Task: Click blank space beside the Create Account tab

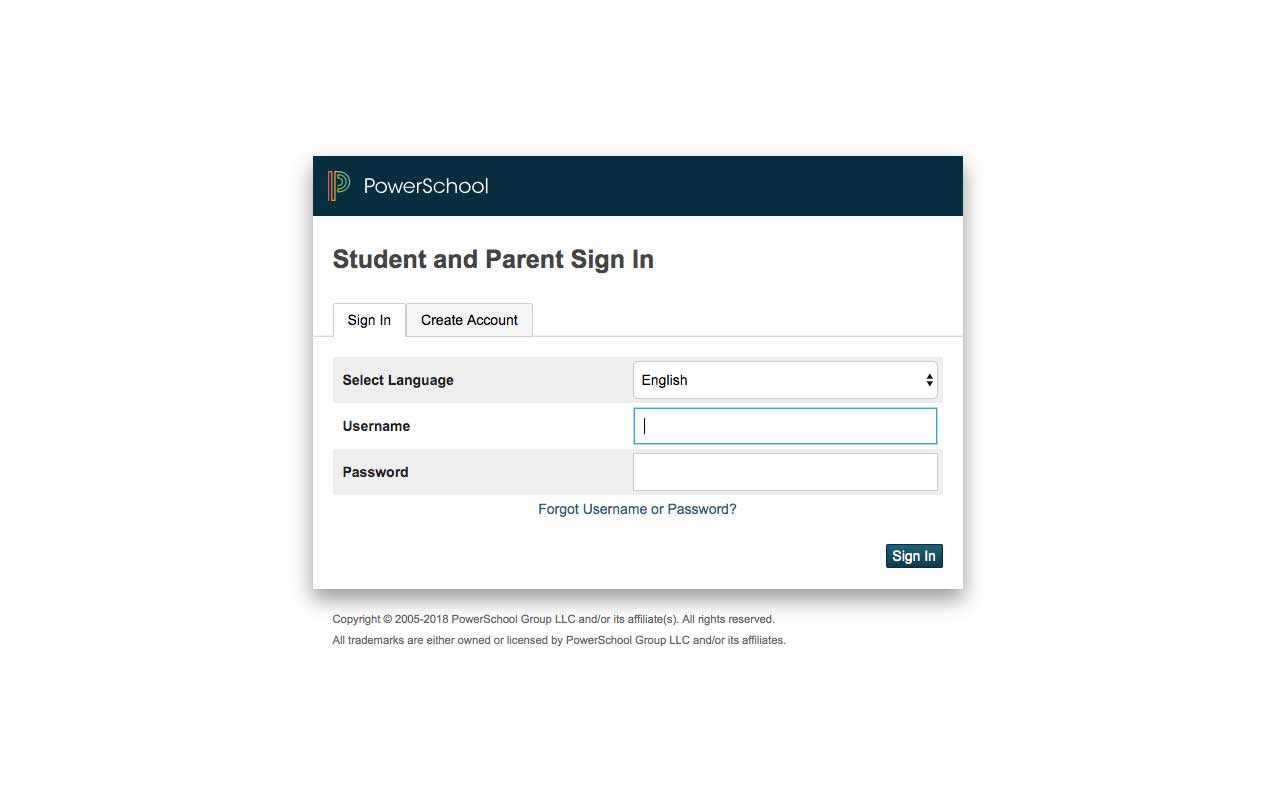Action: [745, 318]
